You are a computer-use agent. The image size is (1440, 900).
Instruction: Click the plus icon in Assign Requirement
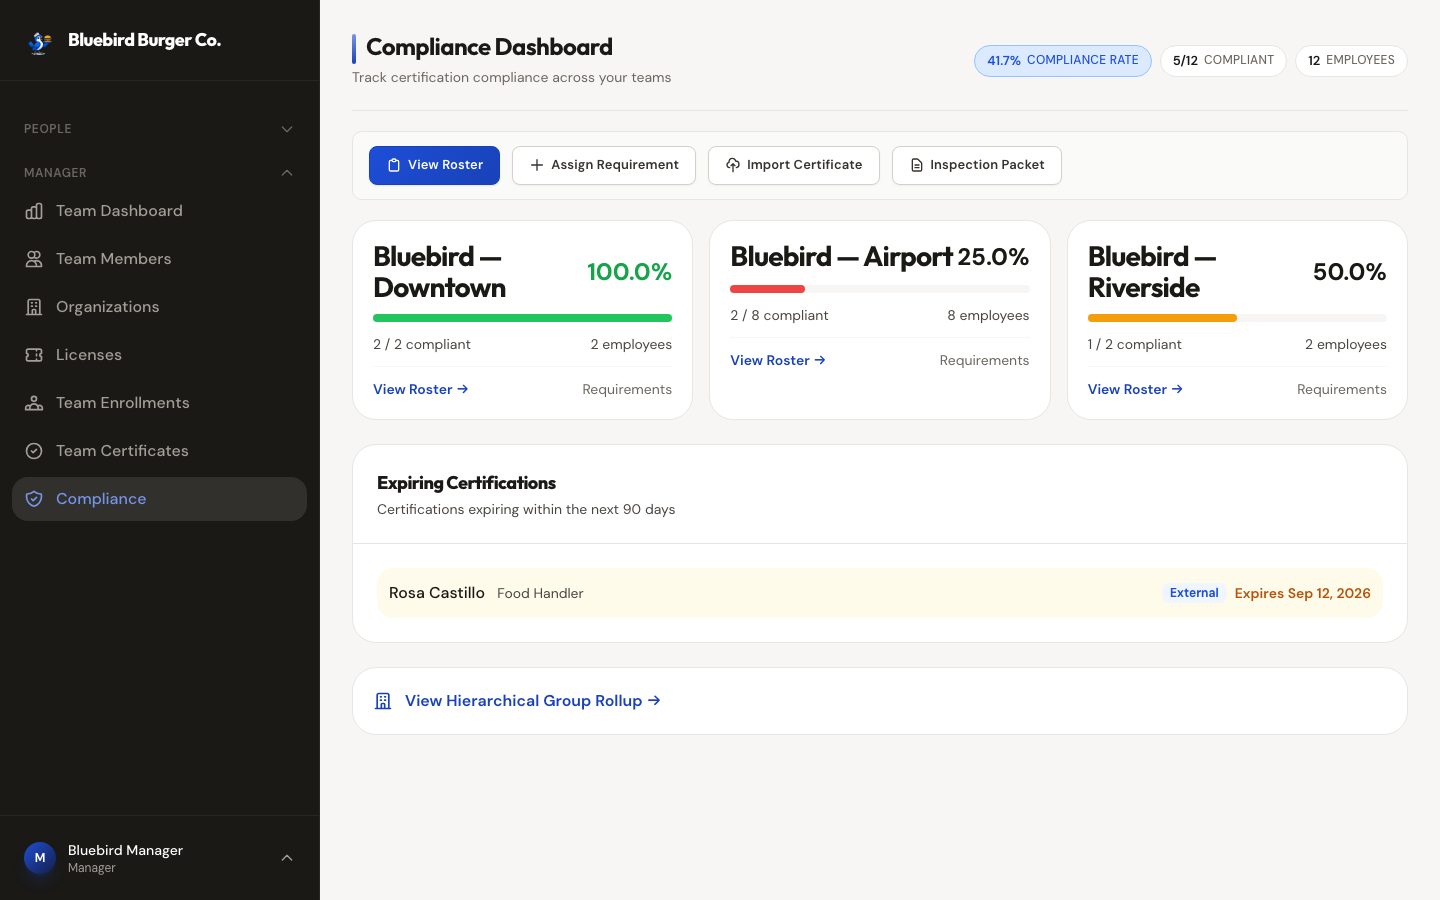537,165
